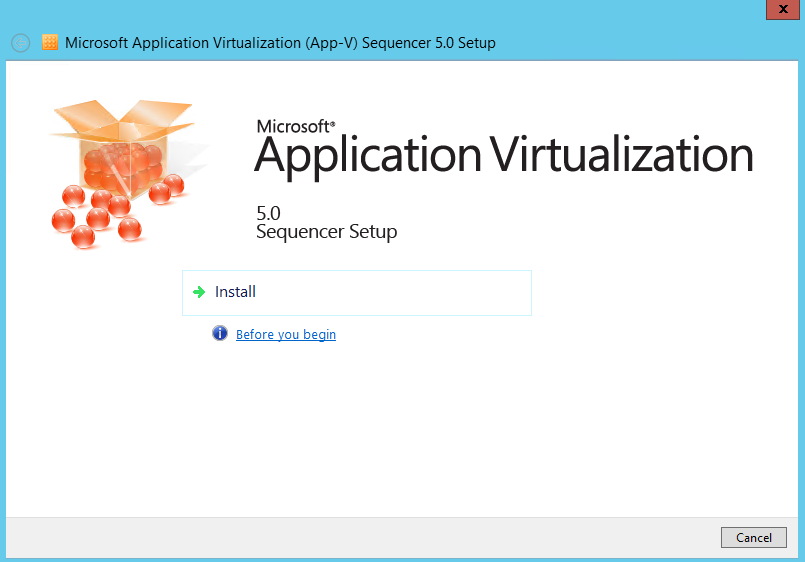Close the setup window
Screen dimensions: 805x562
[x=783, y=9]
